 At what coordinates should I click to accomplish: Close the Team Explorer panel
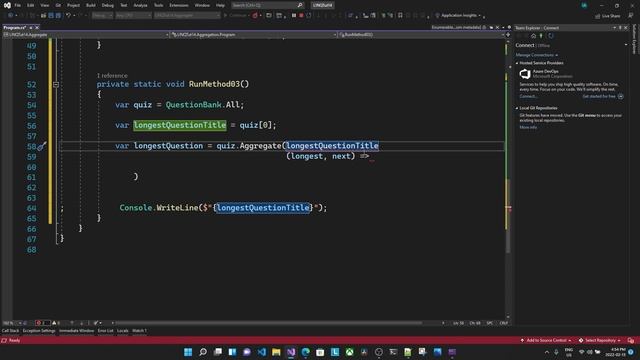point(626,28)
